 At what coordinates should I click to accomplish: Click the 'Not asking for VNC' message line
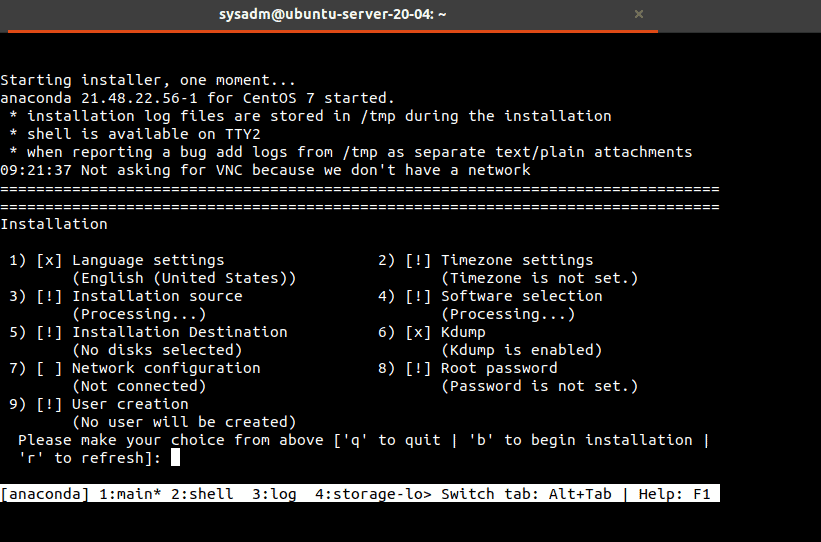[265, 170]
